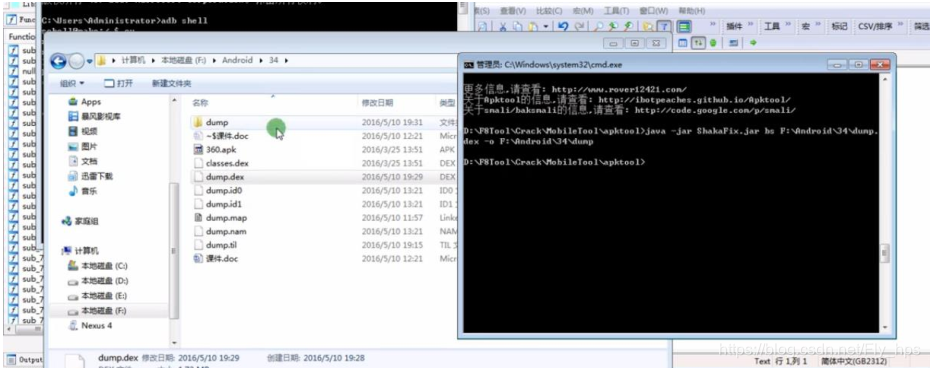Image resolution: width=930 pixels, height=368 pixels.
Task: Open the 比较(C) menu
Action: (549, 11)
